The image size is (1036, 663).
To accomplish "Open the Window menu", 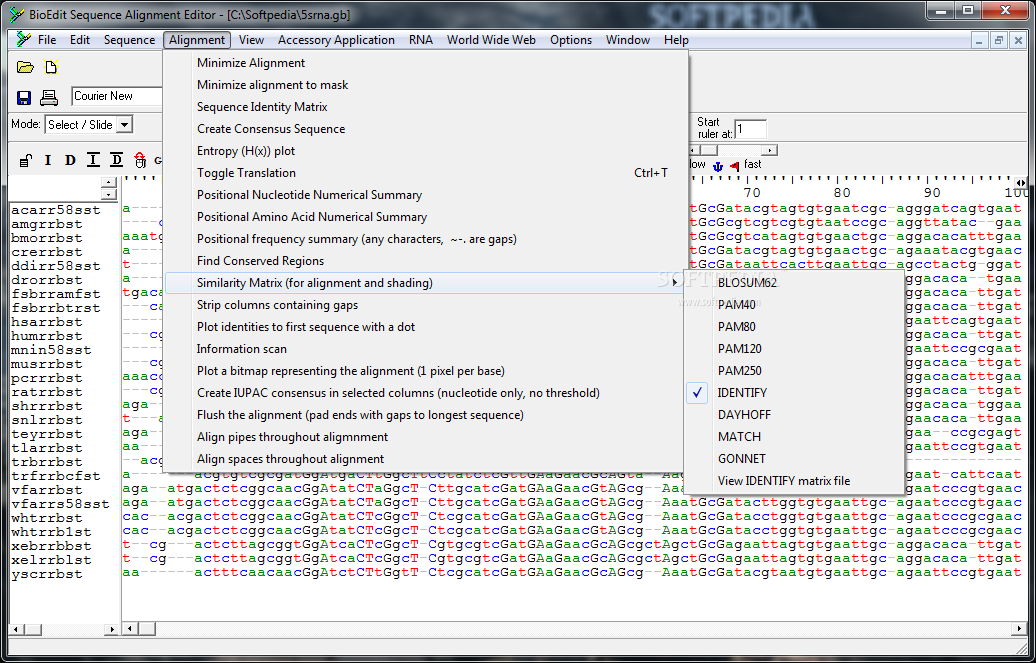I will (x=628, y=40).
